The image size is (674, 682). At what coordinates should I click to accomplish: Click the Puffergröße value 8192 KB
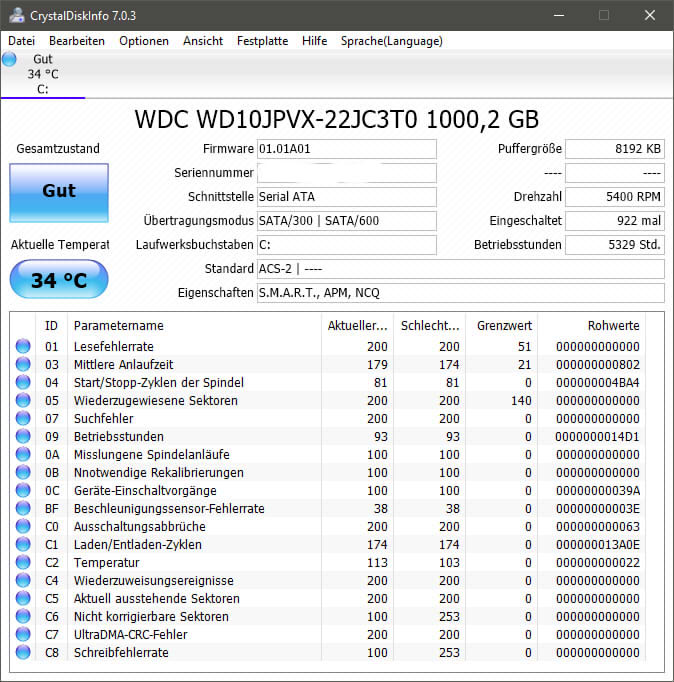[x=615, y=149]
